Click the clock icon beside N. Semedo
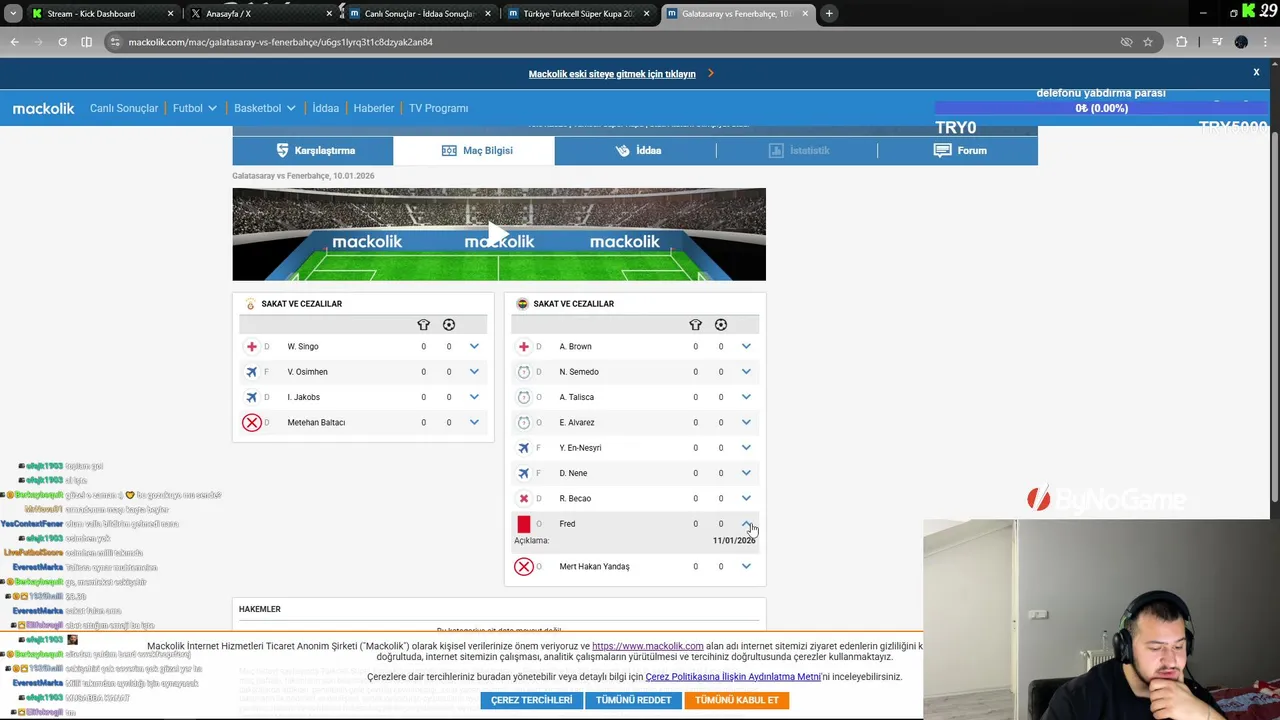This screenshot has width=1280, height=720. click(x=523, y=372)
